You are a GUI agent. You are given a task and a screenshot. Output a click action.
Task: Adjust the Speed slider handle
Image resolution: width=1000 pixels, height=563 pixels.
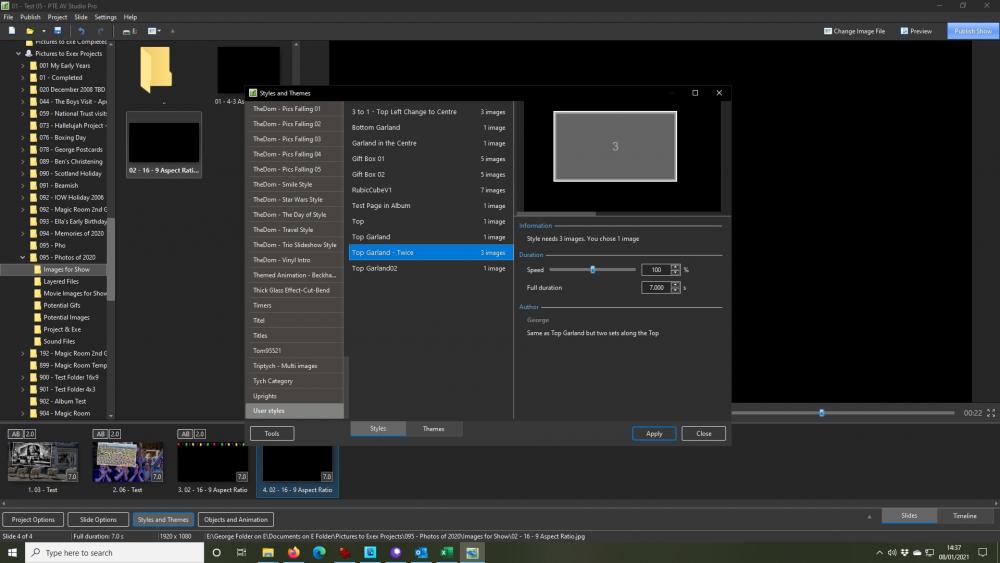point(592,270)
